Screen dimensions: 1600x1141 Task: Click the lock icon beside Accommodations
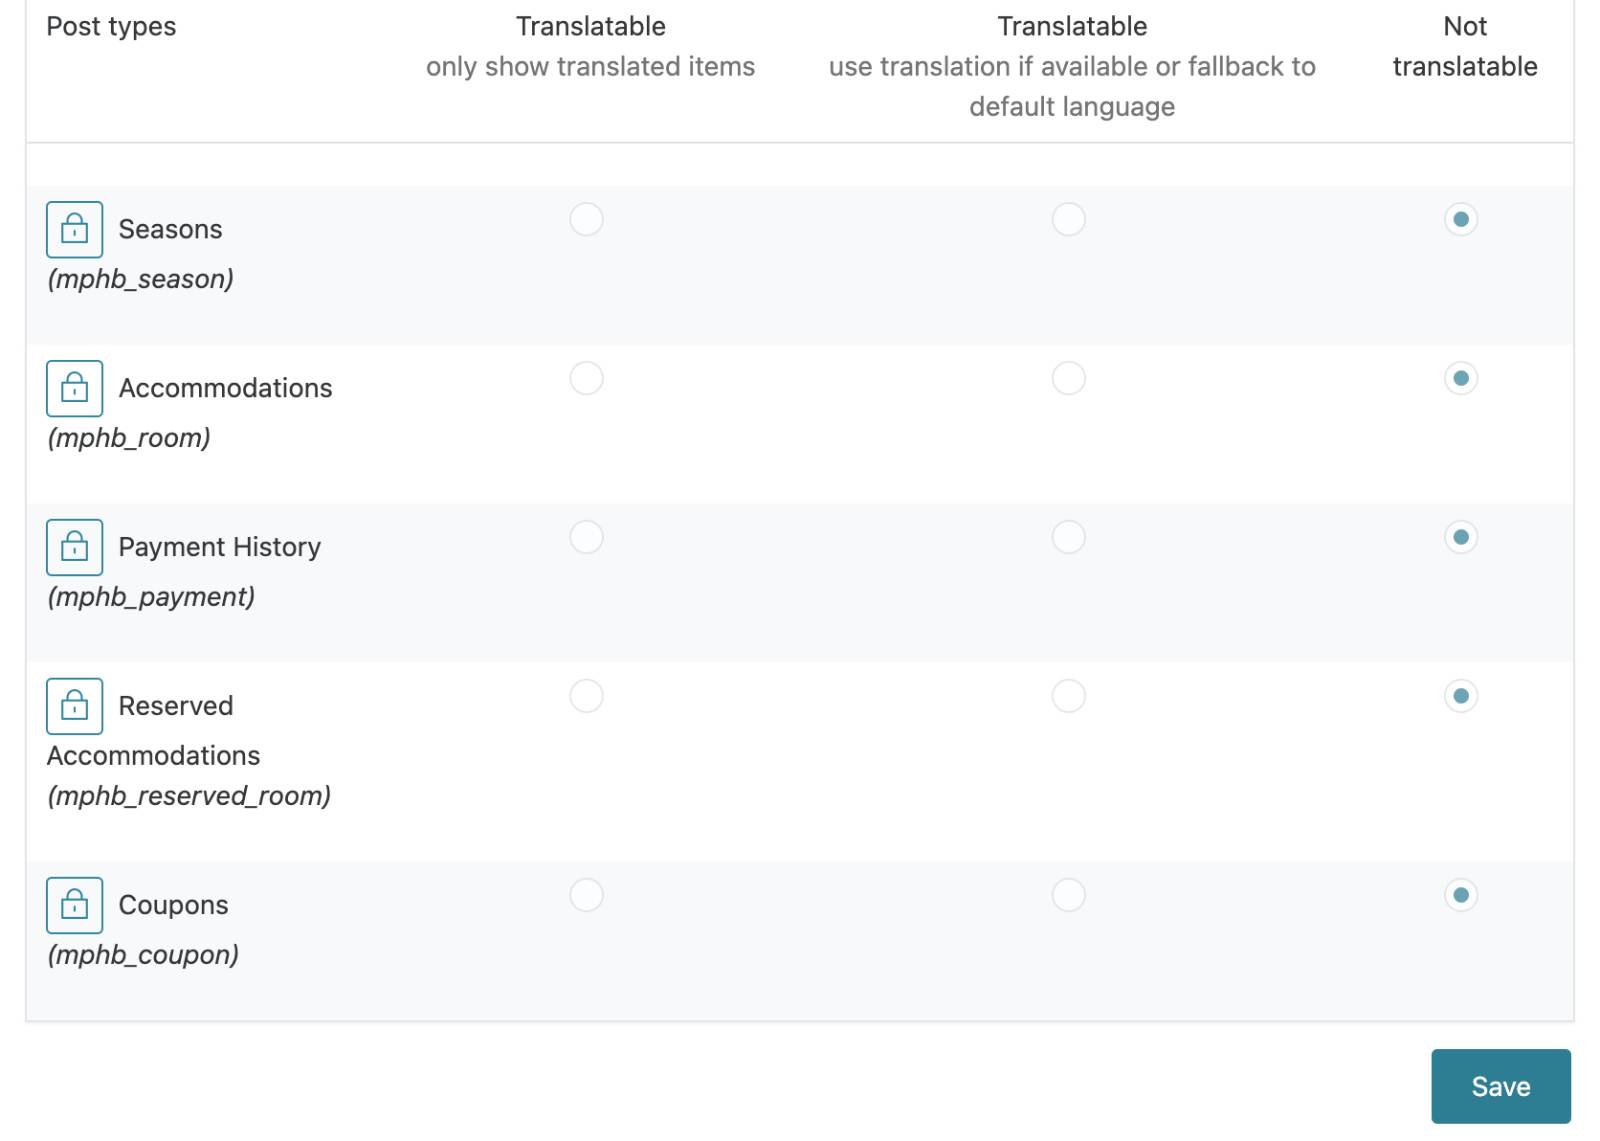pyautogui.click(x=74, y=388)
